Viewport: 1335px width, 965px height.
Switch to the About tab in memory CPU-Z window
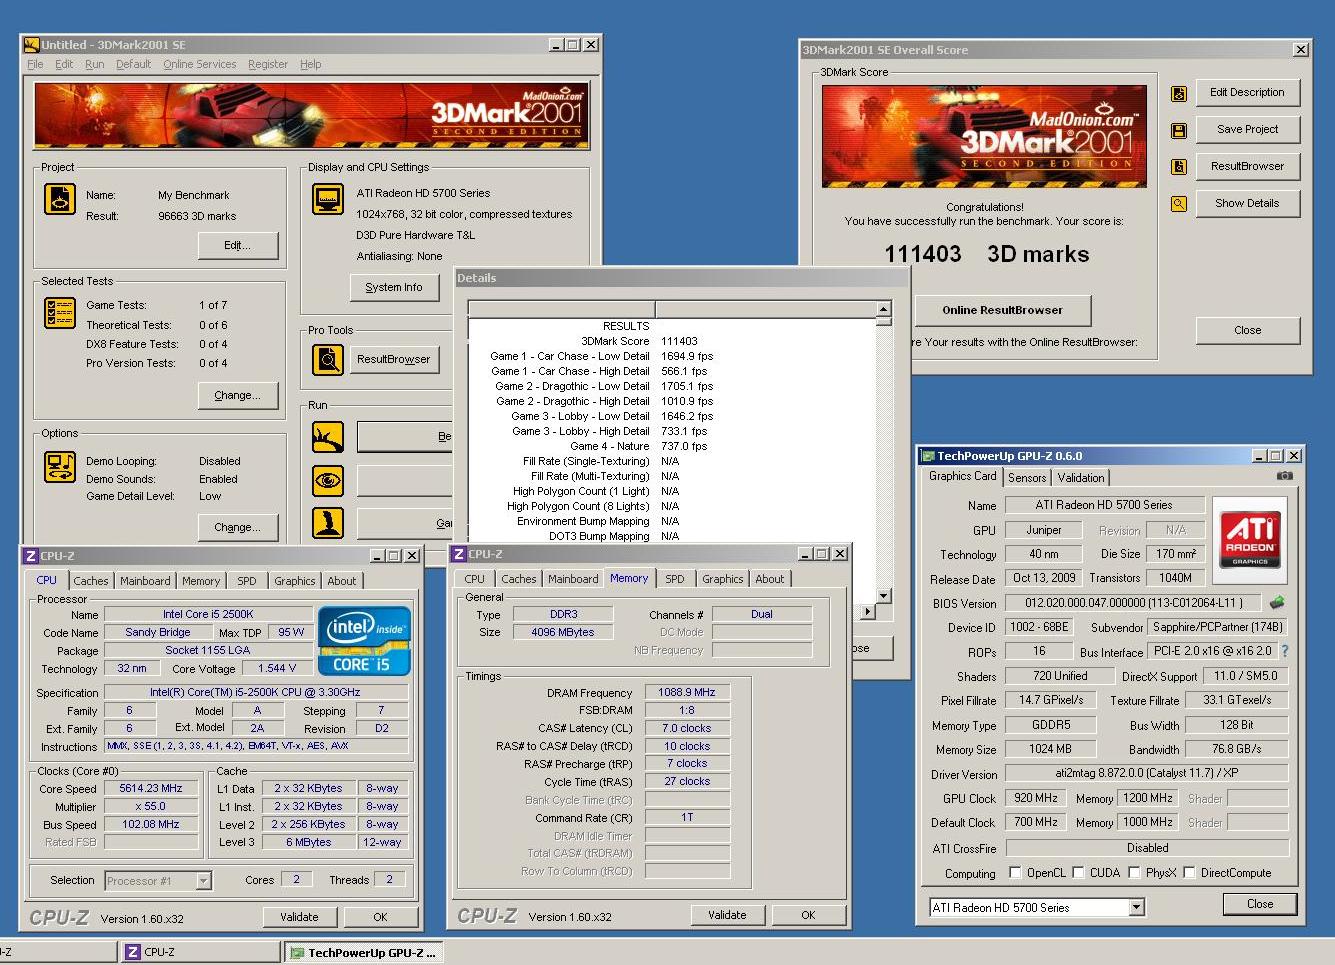(769, 579)
